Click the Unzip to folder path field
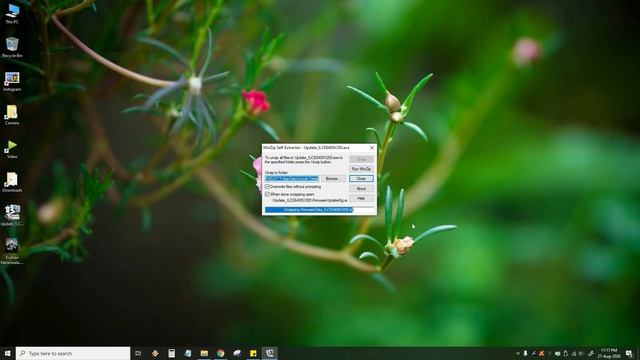This screenshot has height=360, width=640. click(x=291, y=179)
